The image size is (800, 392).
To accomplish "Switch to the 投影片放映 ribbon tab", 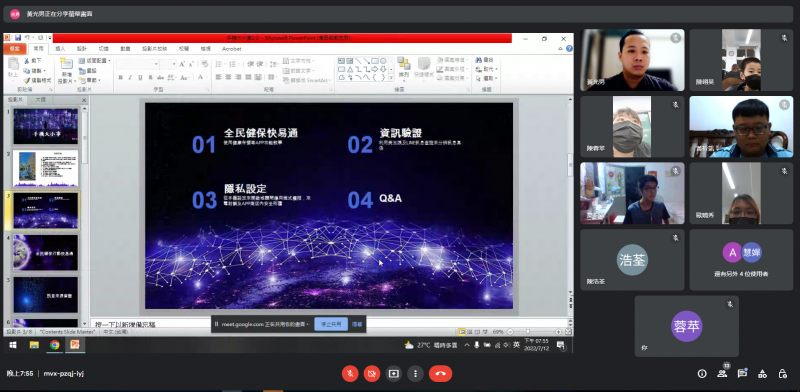I will [155, 49].
